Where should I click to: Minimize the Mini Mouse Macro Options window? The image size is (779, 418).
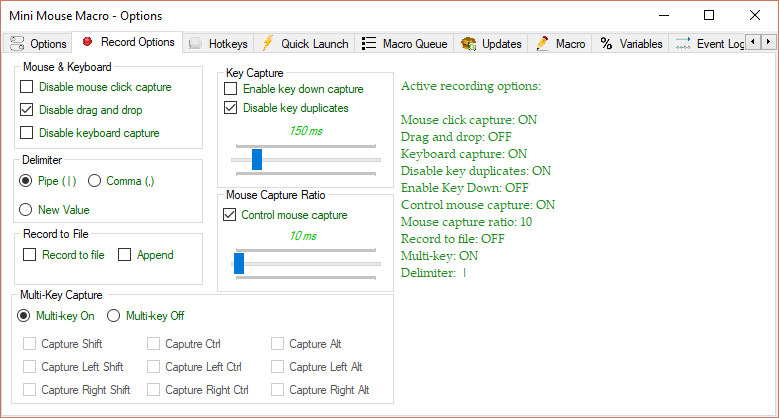point(664,15)
